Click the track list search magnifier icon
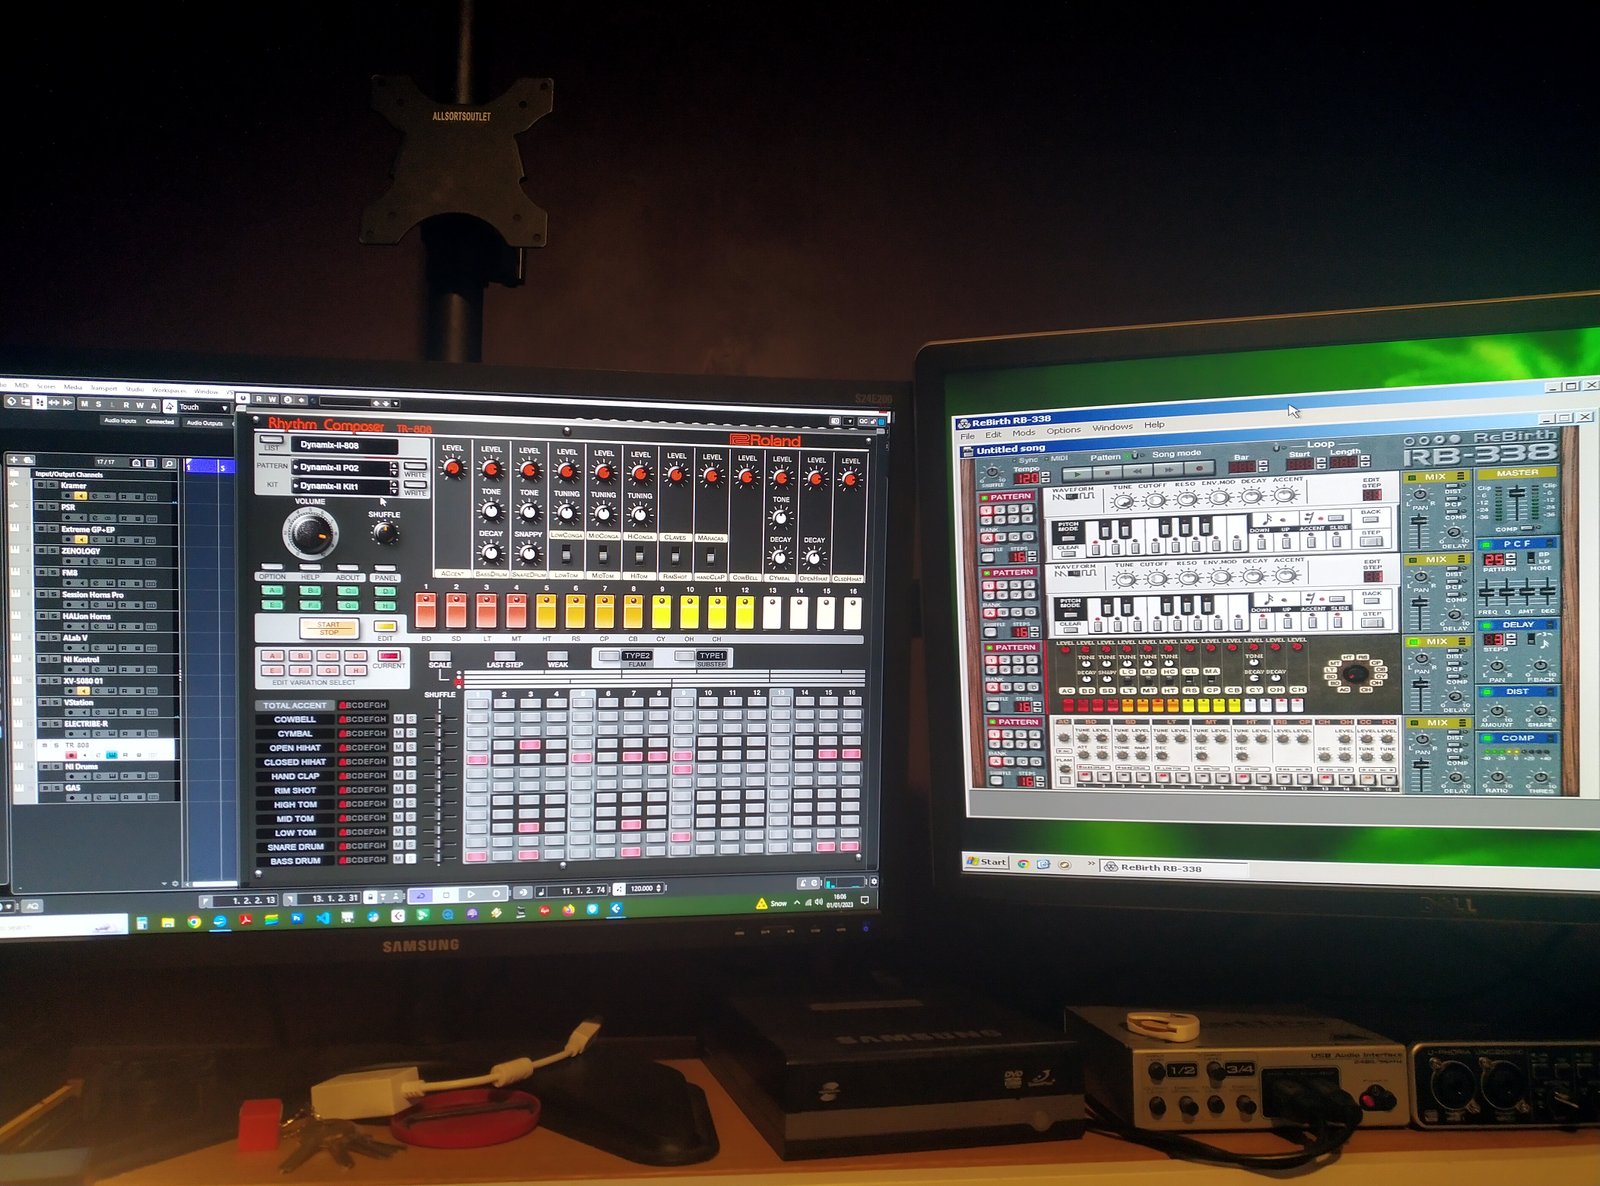1600x1186 pixels. (169, 463)
